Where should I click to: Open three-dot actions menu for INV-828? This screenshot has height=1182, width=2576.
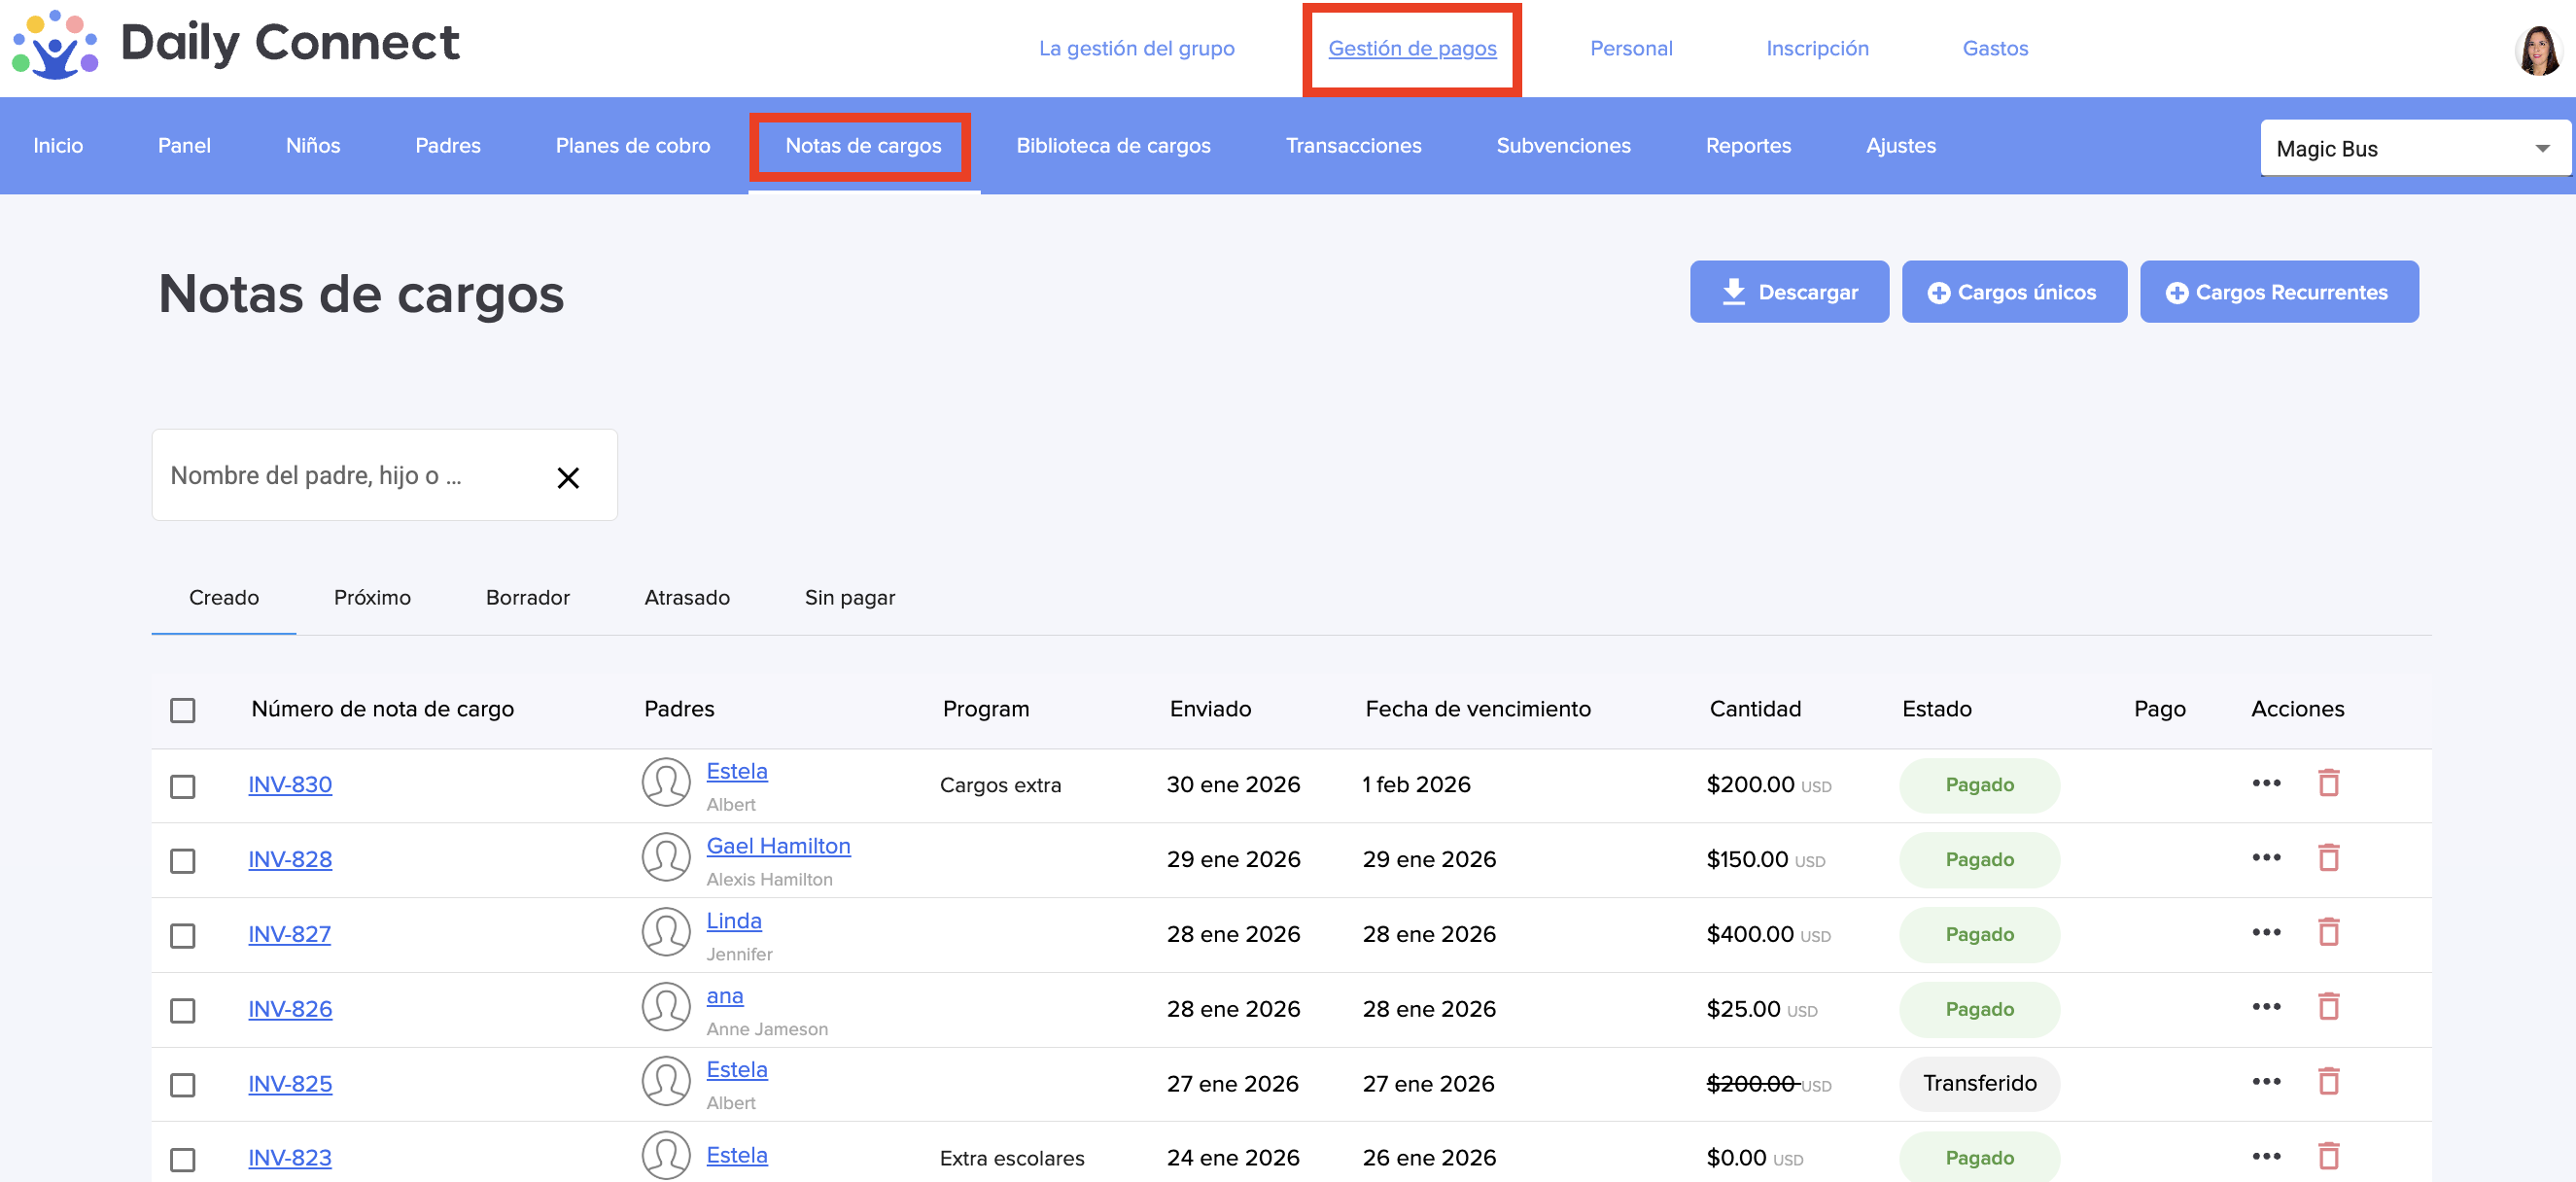2265,858
